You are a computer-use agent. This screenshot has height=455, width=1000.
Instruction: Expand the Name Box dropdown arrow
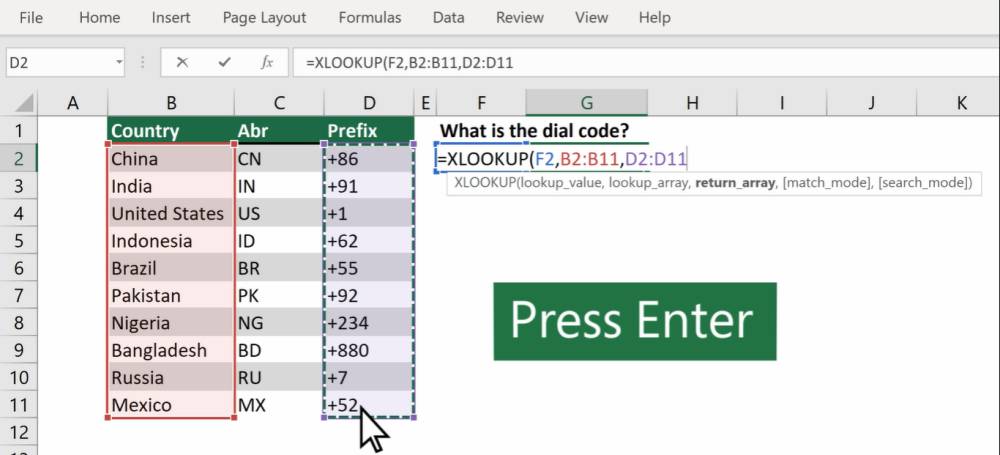pyautogui.click(x=119, y=63)
